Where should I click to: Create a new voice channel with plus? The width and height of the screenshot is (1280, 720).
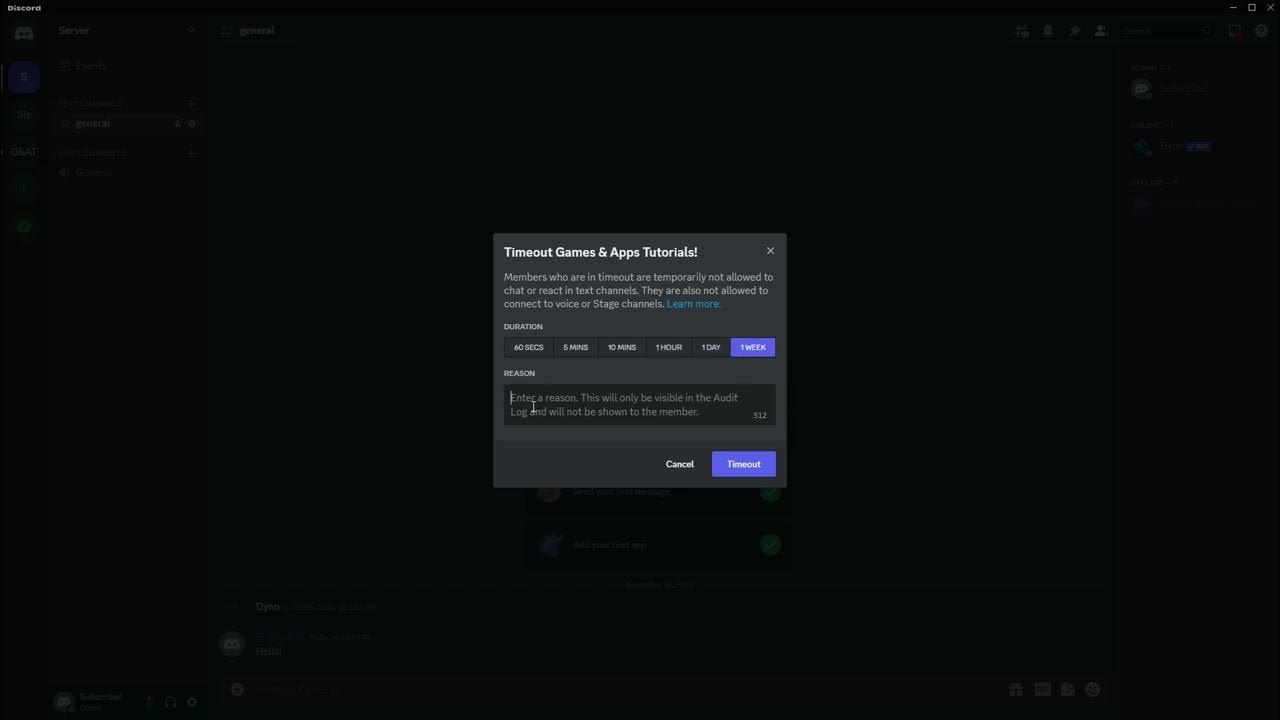[191, 153]
